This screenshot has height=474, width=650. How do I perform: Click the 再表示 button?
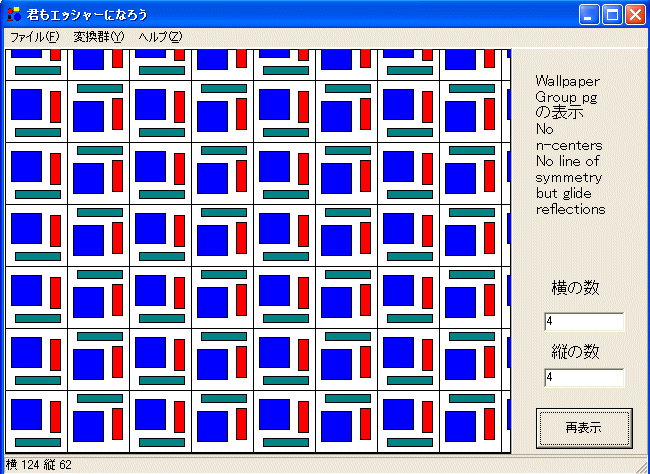click(x=584, y=428)
